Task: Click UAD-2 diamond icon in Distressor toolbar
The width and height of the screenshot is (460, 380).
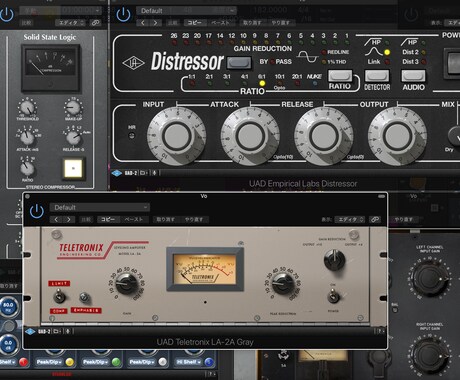Action: click(117, 173)
